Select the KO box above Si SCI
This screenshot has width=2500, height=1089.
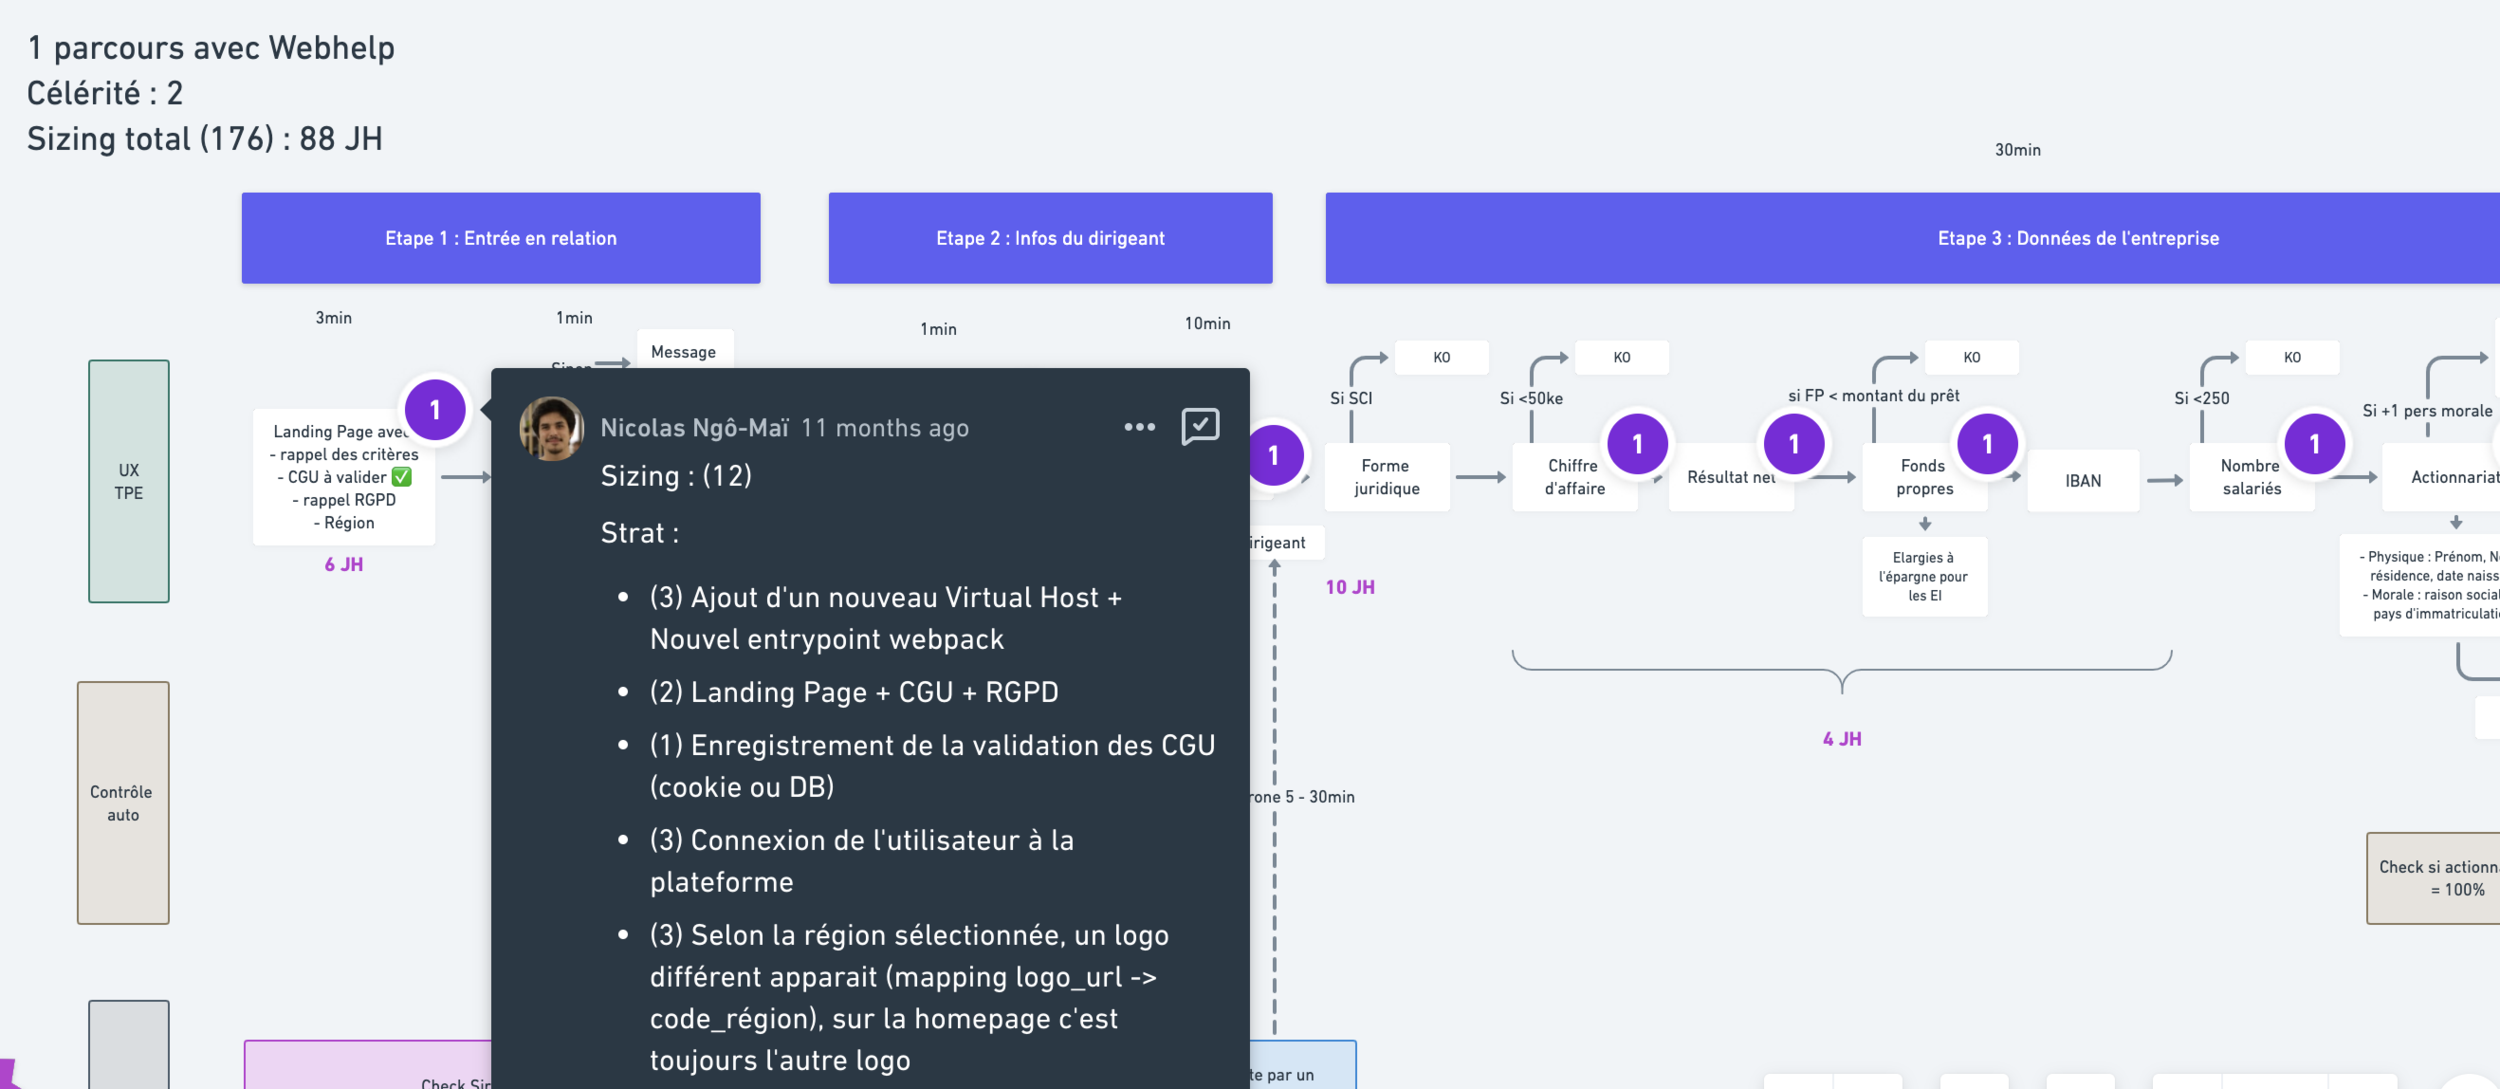1441,357
